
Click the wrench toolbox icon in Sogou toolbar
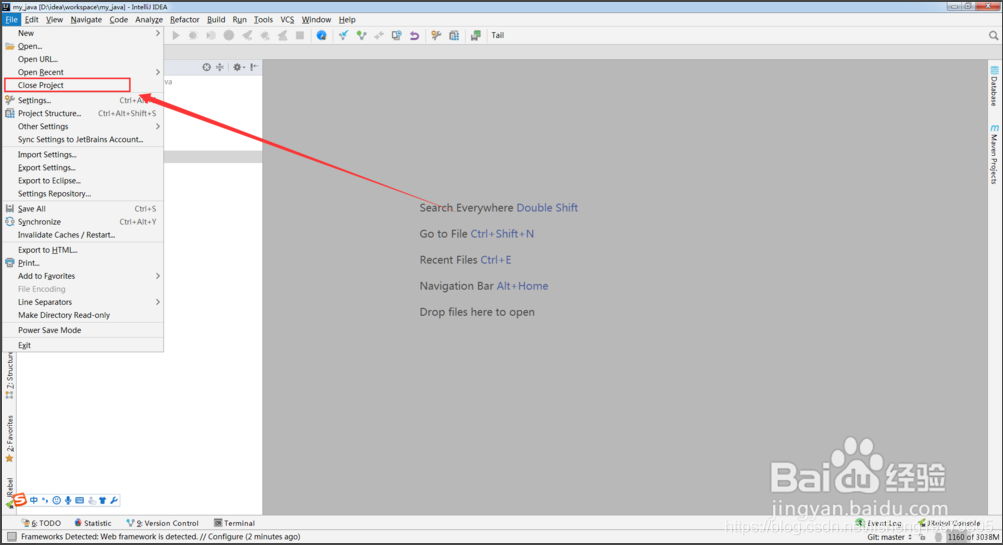[114, 500]
